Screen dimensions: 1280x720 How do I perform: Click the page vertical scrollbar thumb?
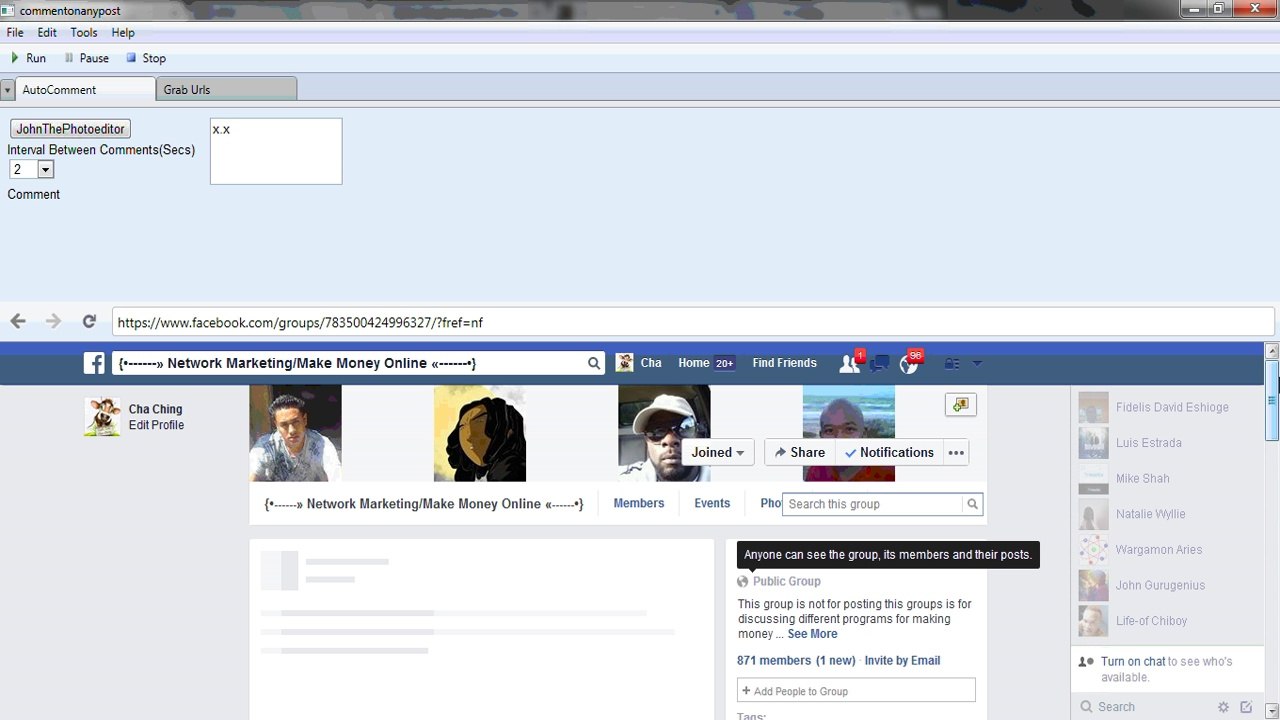[1272, 401]
